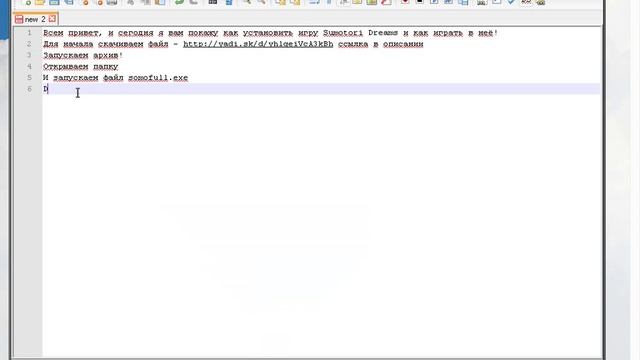Switch to the "new 2" tab
This screenshot has width=640, height=360.
point(35,19)
